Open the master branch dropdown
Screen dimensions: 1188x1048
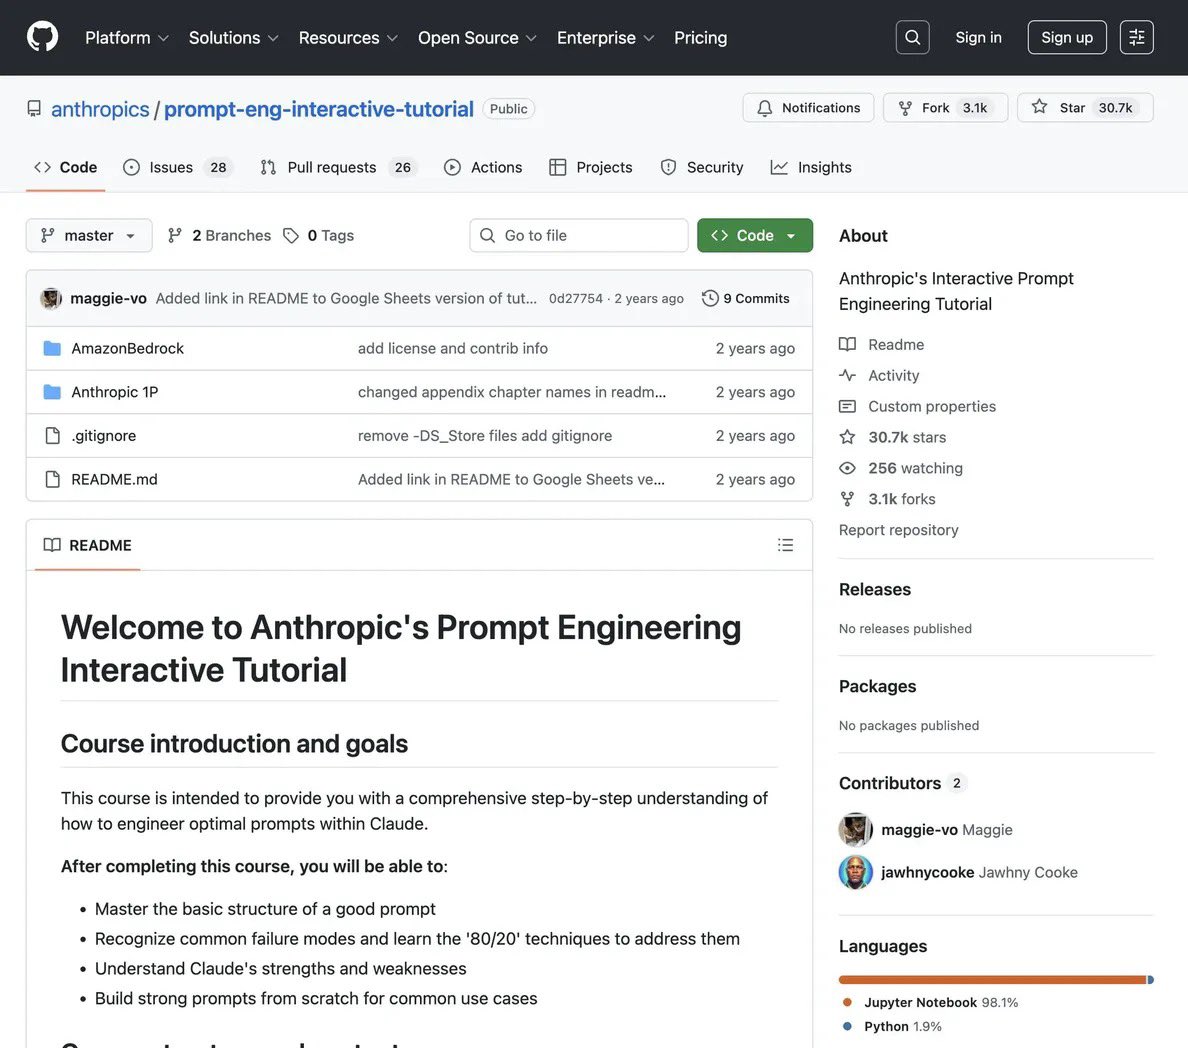89,236
